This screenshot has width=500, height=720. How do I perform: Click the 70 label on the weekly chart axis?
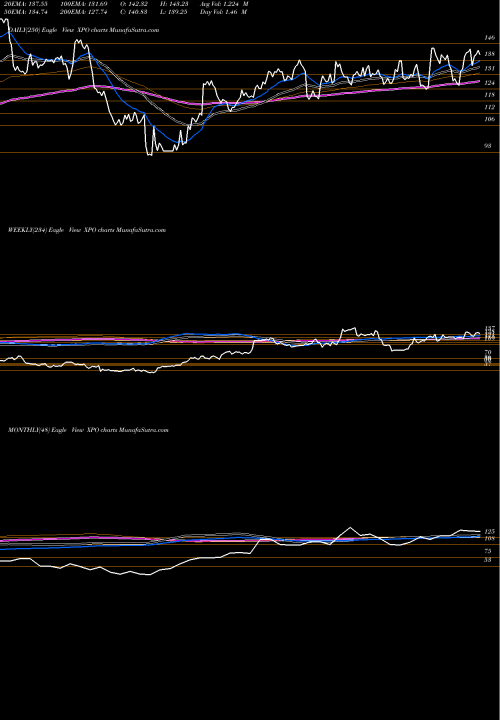point(488,352)
